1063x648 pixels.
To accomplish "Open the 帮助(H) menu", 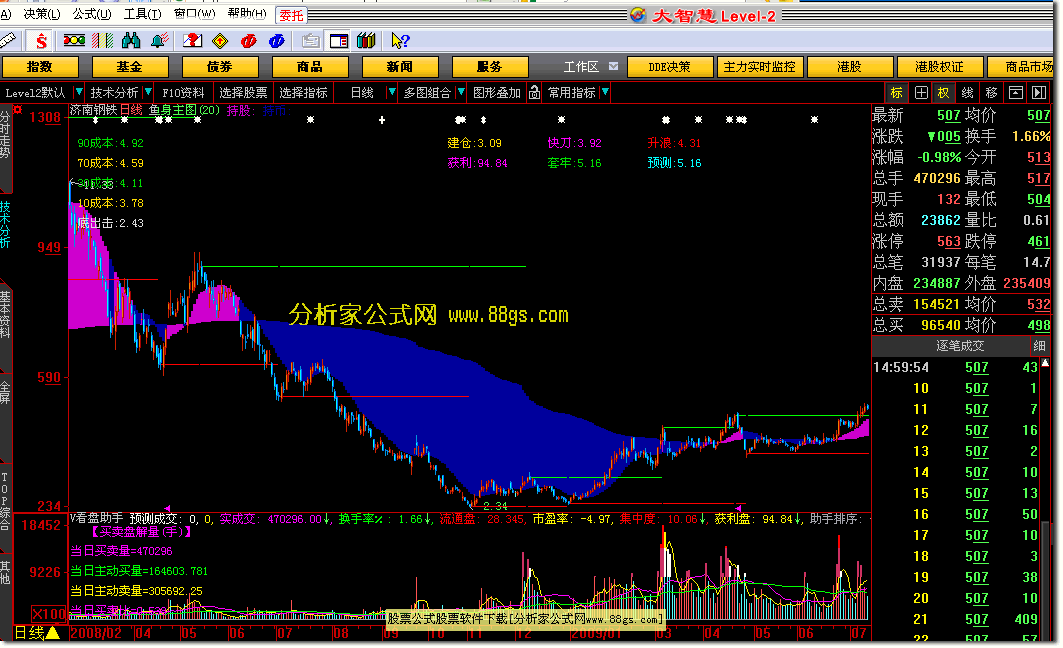I will coord(247,14).
